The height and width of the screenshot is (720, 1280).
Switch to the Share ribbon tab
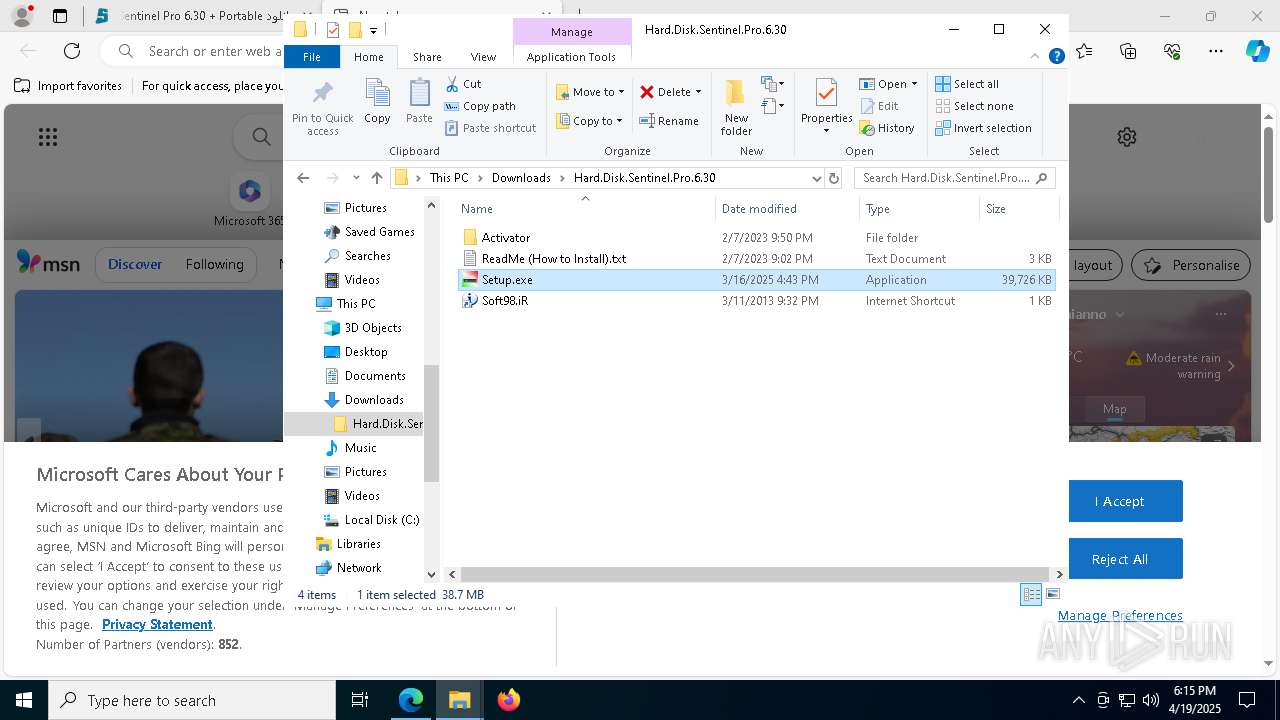coord(427,57)
